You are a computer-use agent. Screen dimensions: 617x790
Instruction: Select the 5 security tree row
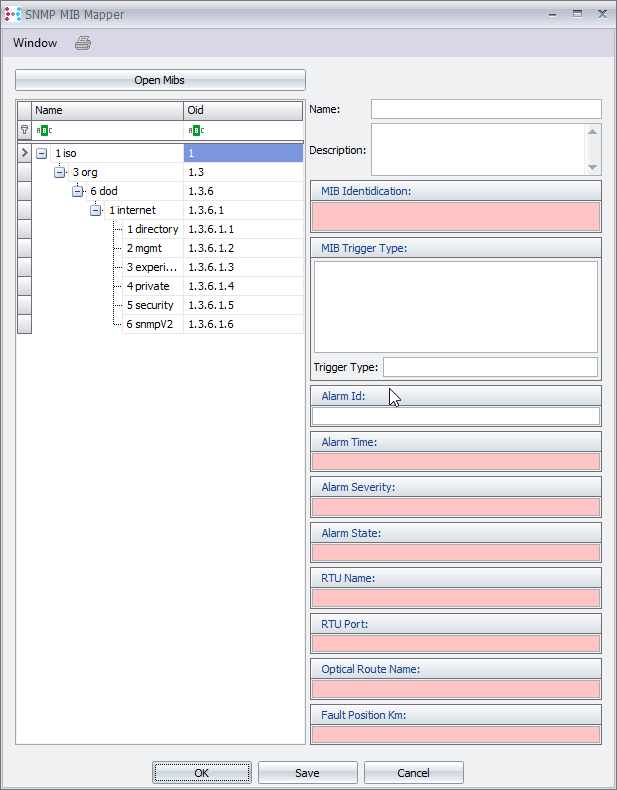(153, 305)
